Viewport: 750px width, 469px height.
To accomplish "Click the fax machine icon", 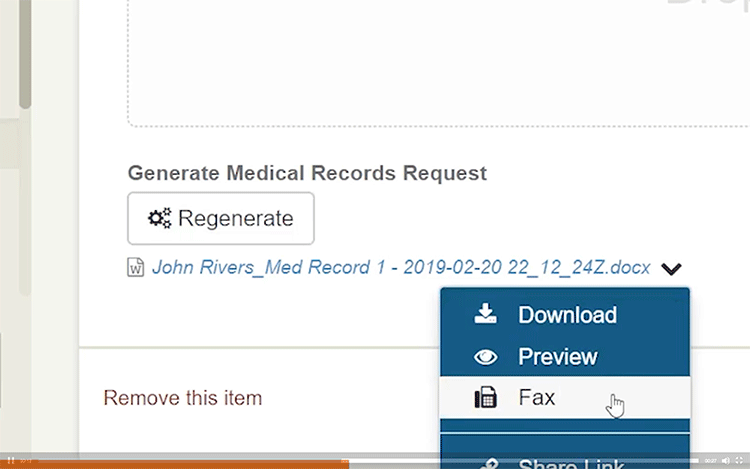I will point(485,397).
